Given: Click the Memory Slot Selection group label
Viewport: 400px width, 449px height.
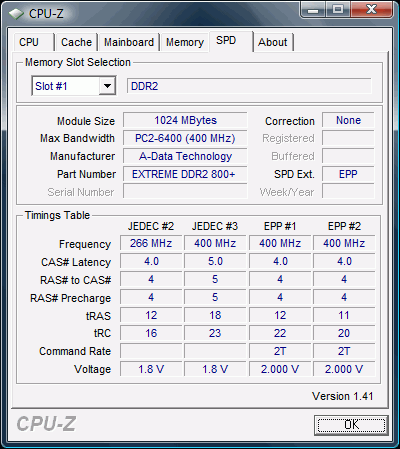Looking at the screenshot, I should coord(78,62).
